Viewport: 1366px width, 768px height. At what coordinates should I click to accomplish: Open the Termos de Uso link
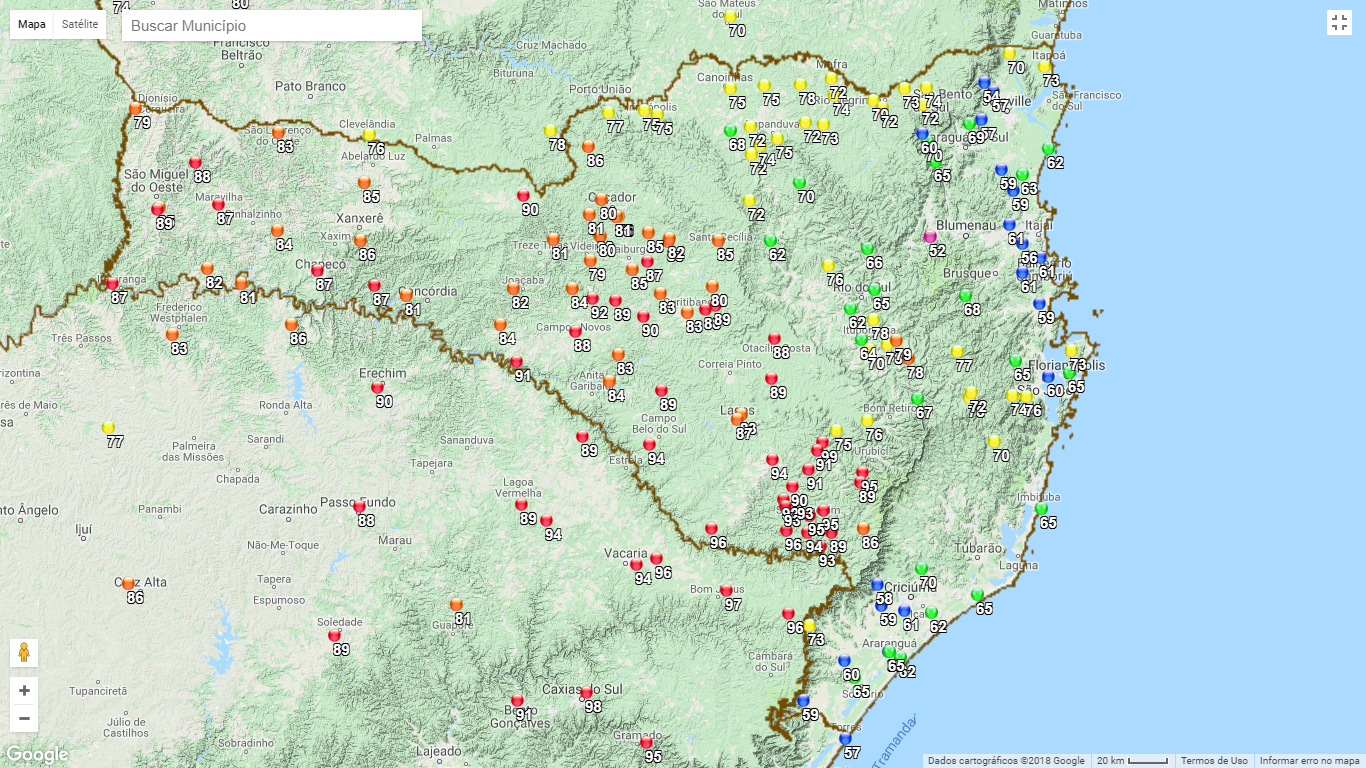pyautogui.click(x=1213, y=761)
